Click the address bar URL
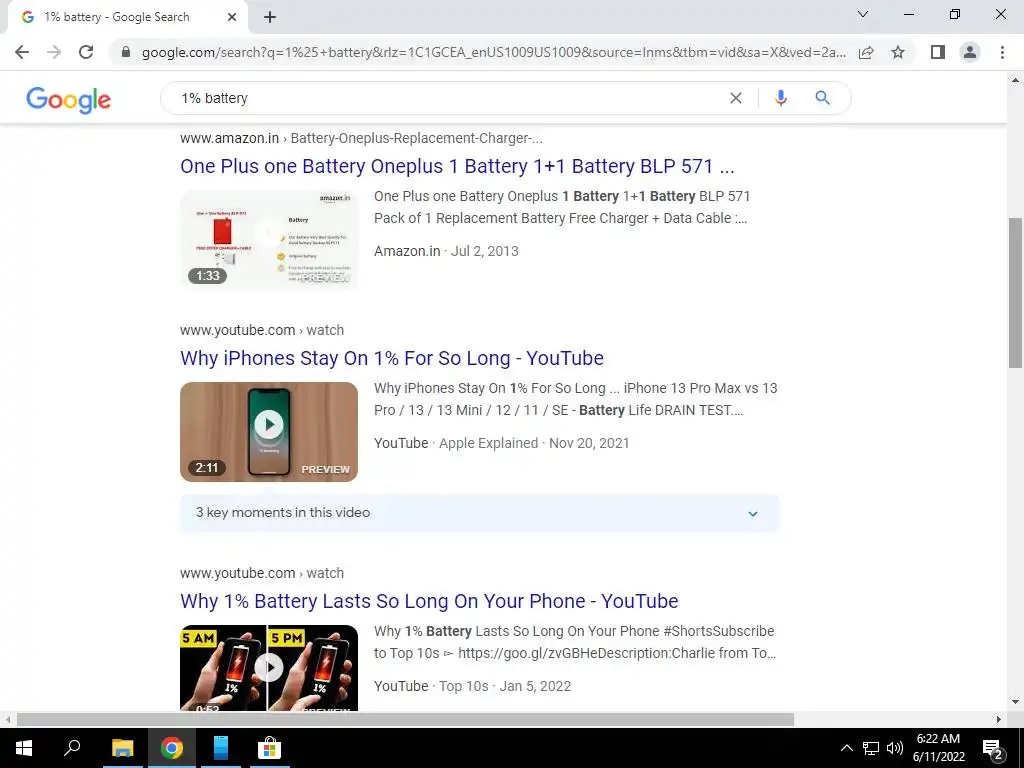Viewport: 1024px width, 768px height. [494, 52]
